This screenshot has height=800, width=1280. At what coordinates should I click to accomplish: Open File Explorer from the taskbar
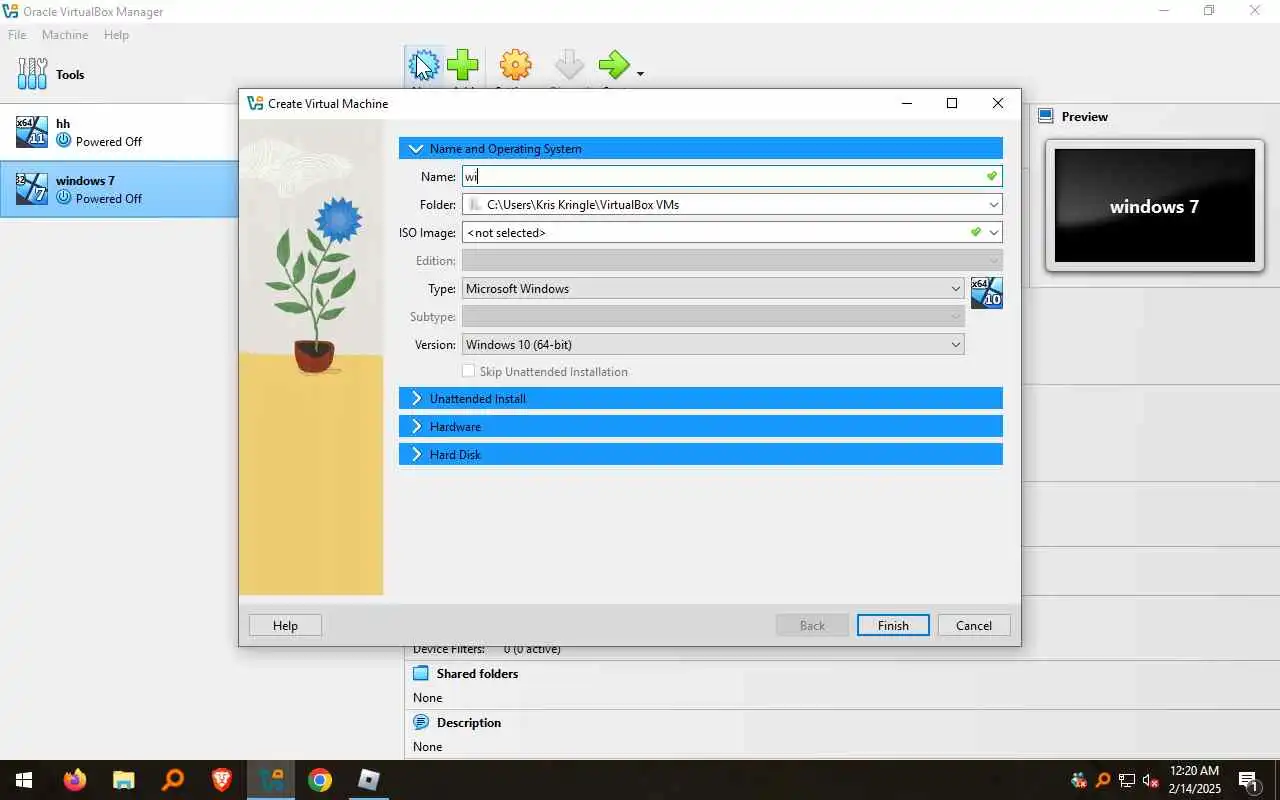click(123, 780)
